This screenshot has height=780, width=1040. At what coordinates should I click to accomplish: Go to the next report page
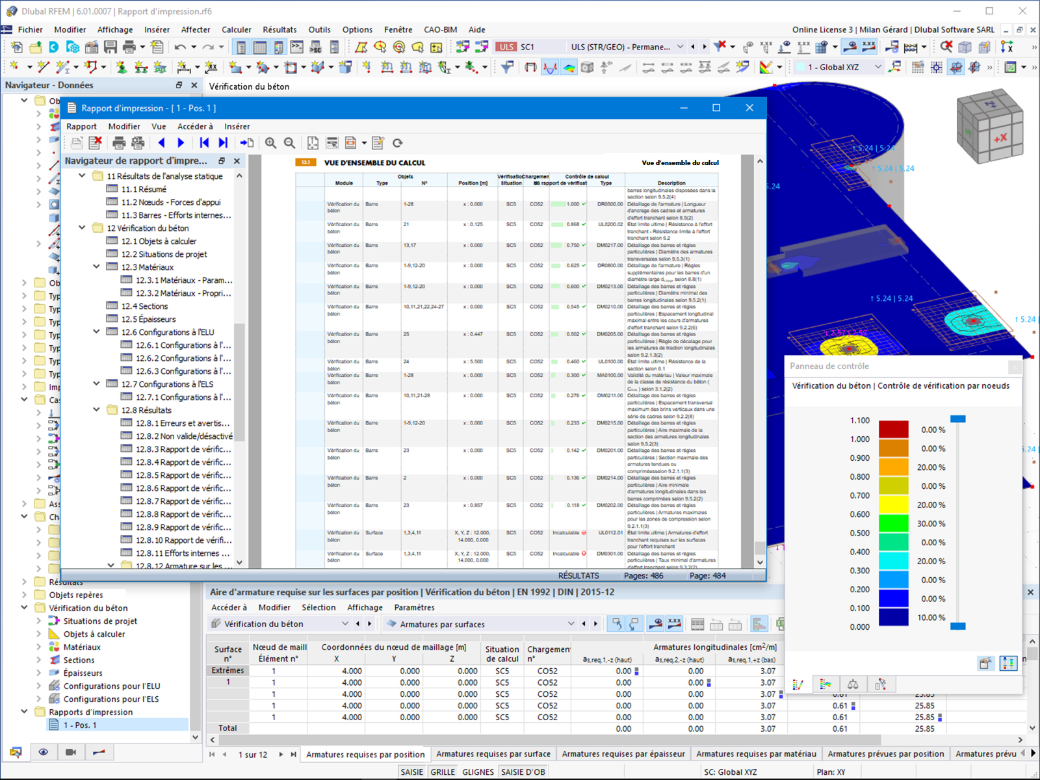click(181, 143)
